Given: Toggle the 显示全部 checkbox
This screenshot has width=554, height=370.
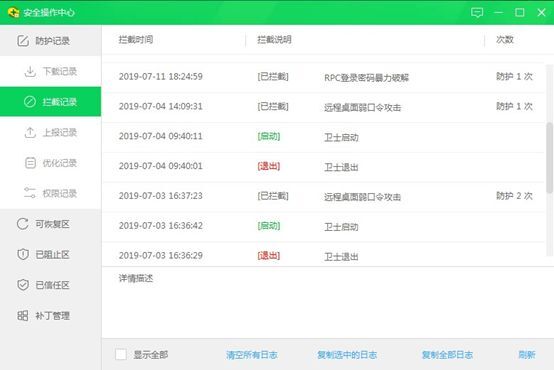Looking at the screenshot, I should [121, 354].
